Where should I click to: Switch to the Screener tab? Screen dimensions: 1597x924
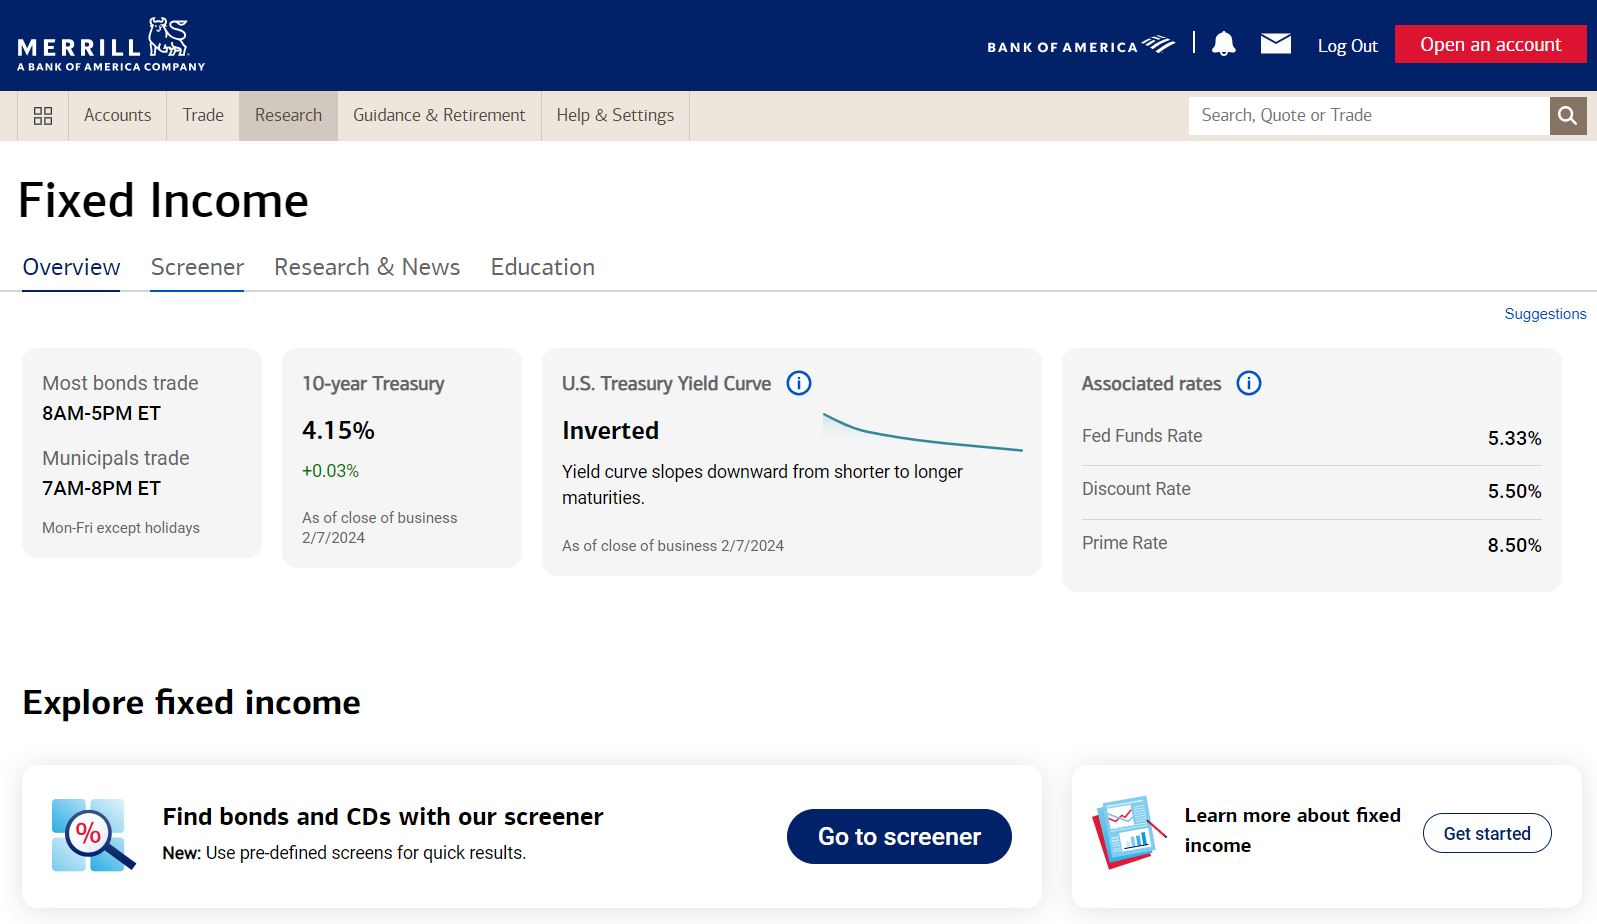point(197,267)
